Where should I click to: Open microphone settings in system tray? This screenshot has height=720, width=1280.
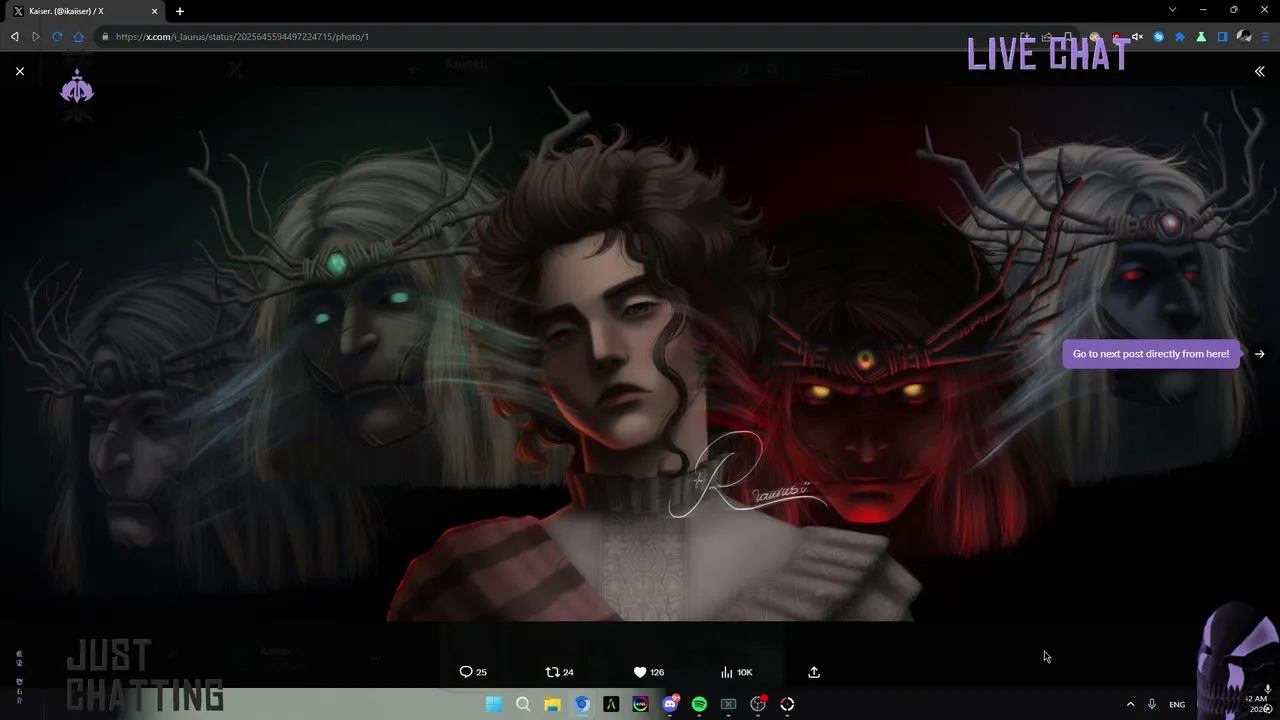pos(1152,704)
